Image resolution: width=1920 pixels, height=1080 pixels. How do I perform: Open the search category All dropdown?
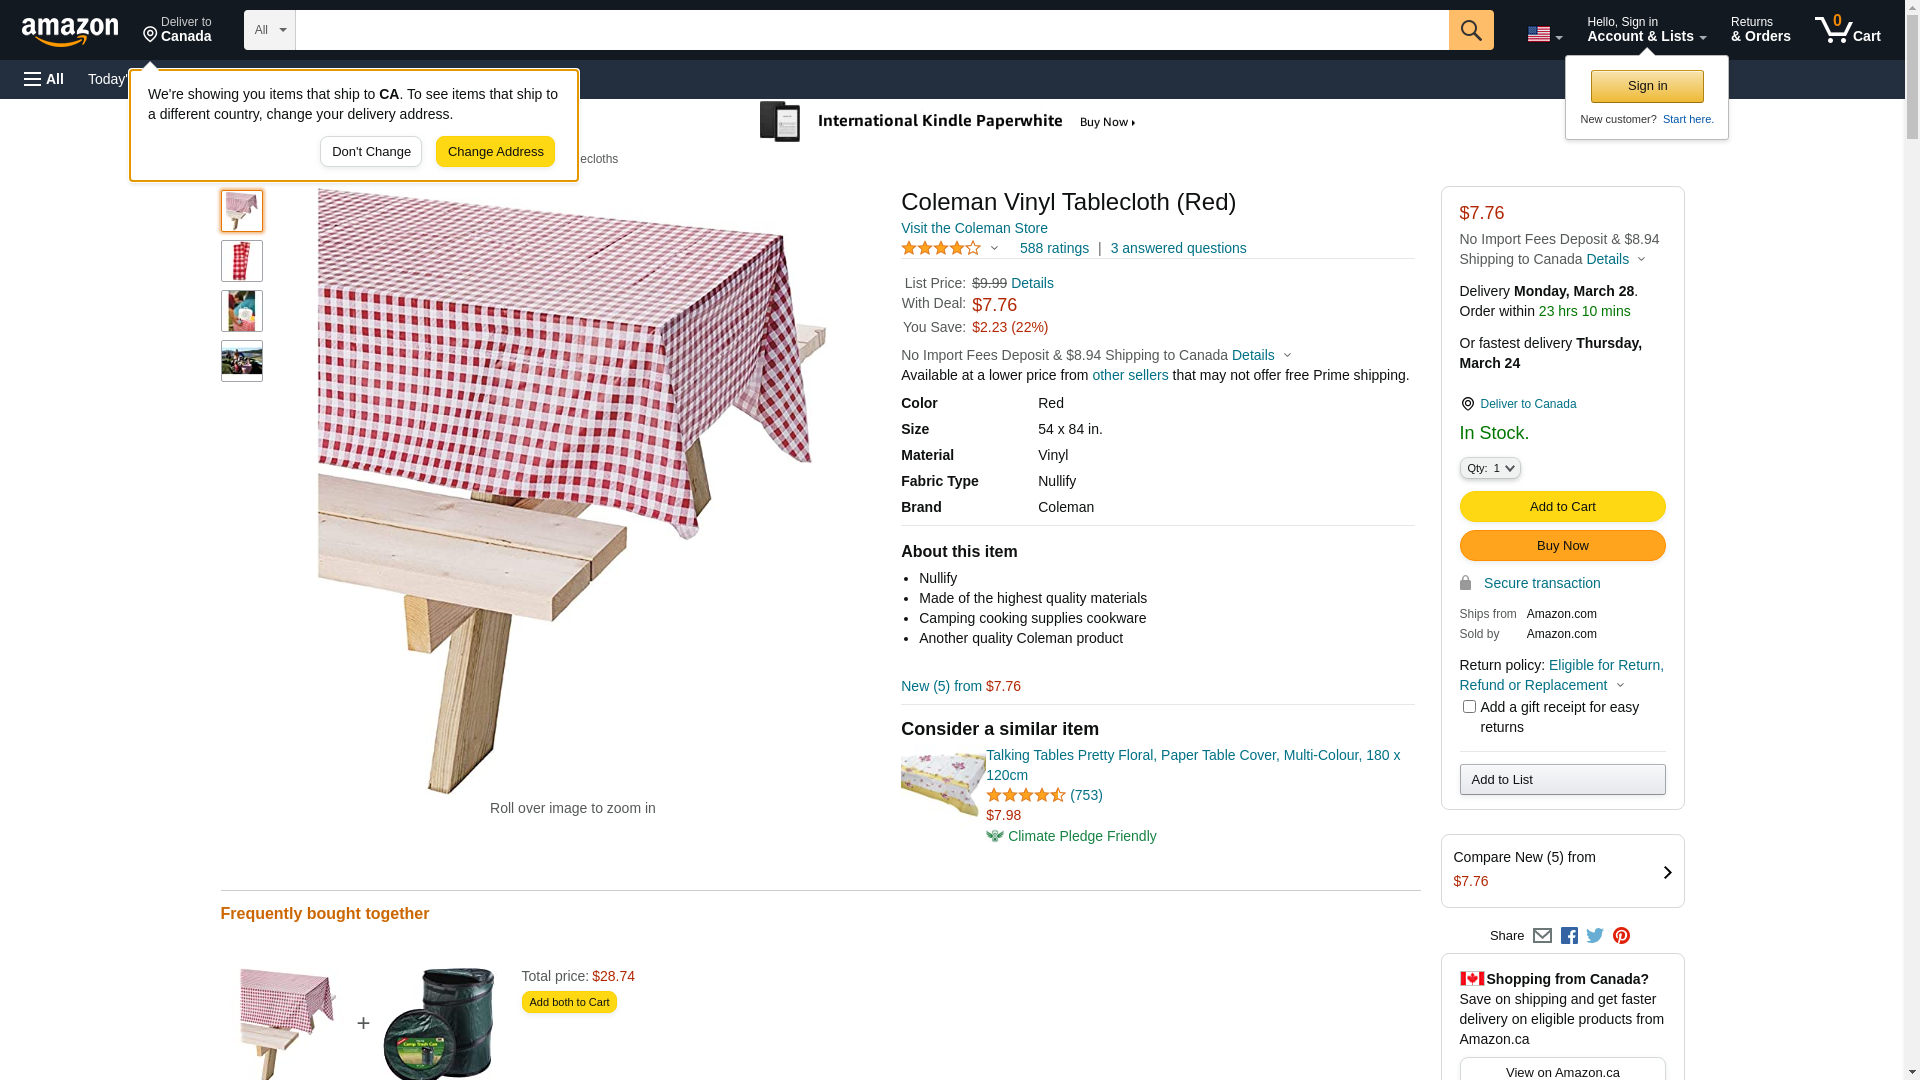coord(269,30)
